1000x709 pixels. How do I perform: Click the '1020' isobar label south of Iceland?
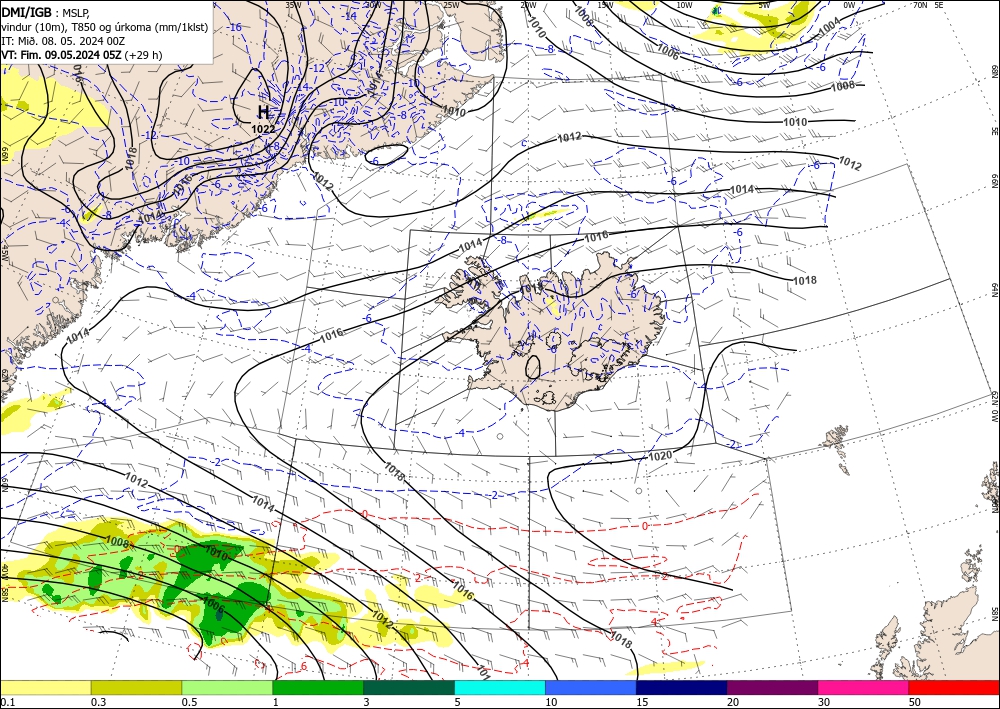point(660,457)
